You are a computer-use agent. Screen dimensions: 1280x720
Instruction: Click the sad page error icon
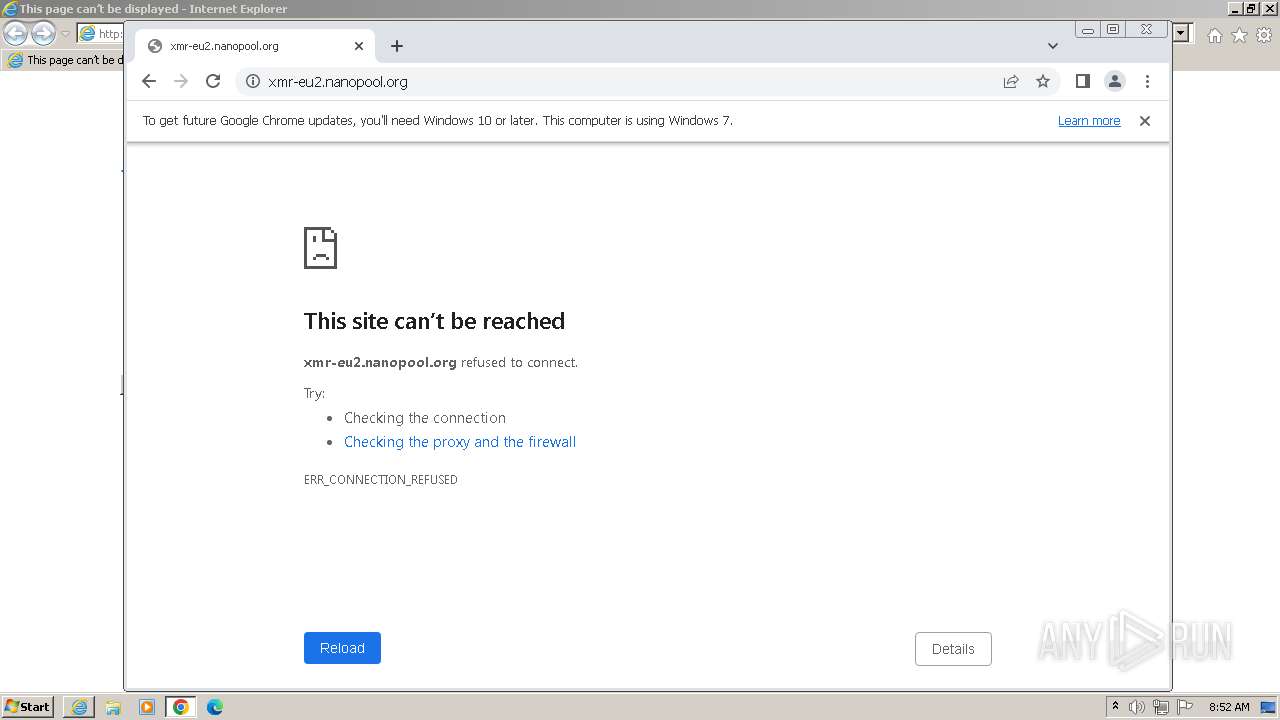point(320,248)
